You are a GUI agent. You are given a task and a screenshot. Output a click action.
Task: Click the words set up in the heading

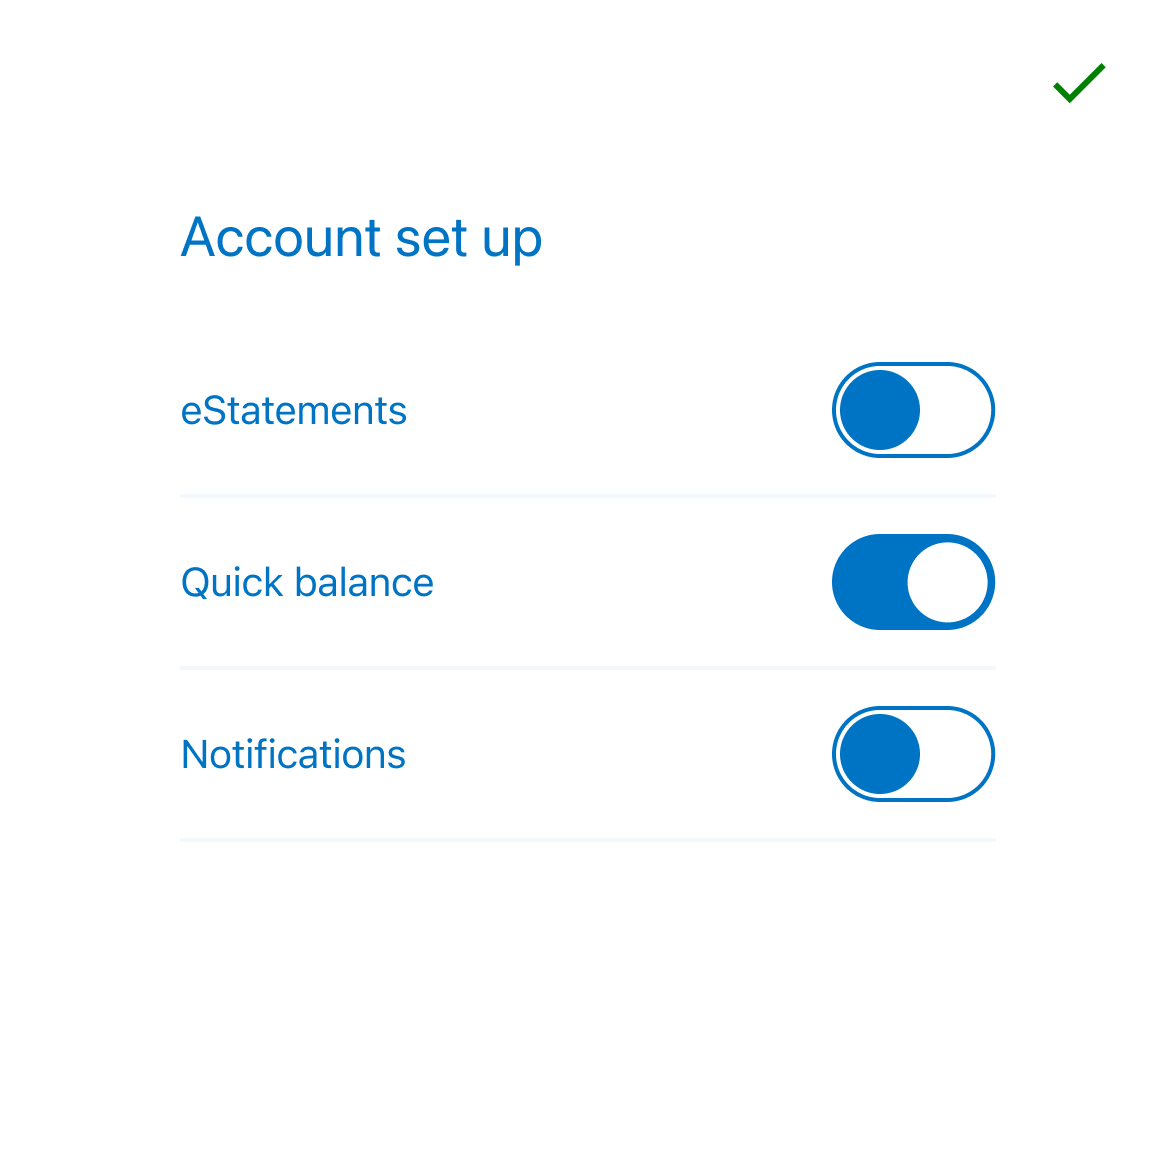click(x=468, y=240)
